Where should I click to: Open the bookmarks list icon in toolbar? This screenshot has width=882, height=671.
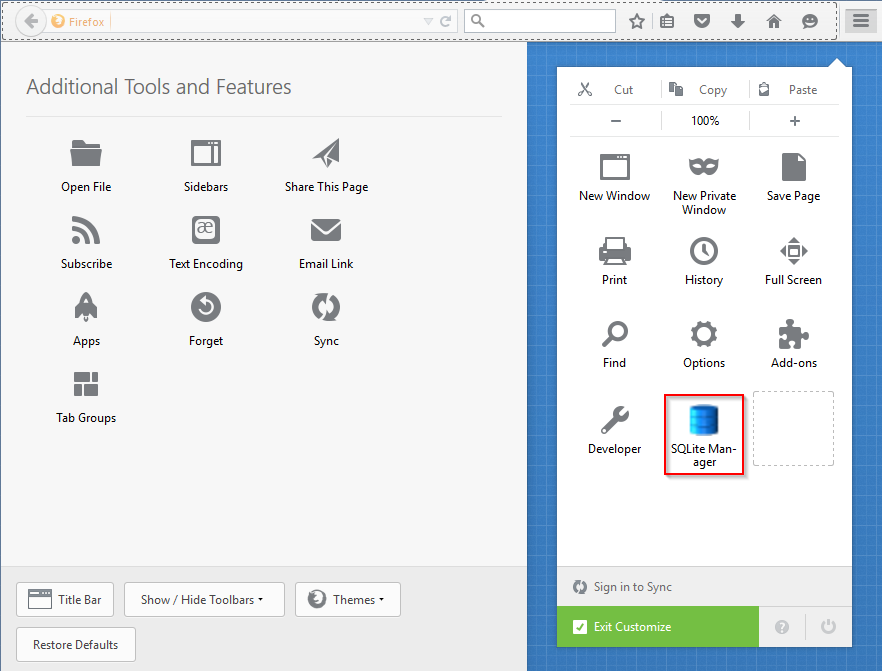(667, 21)
